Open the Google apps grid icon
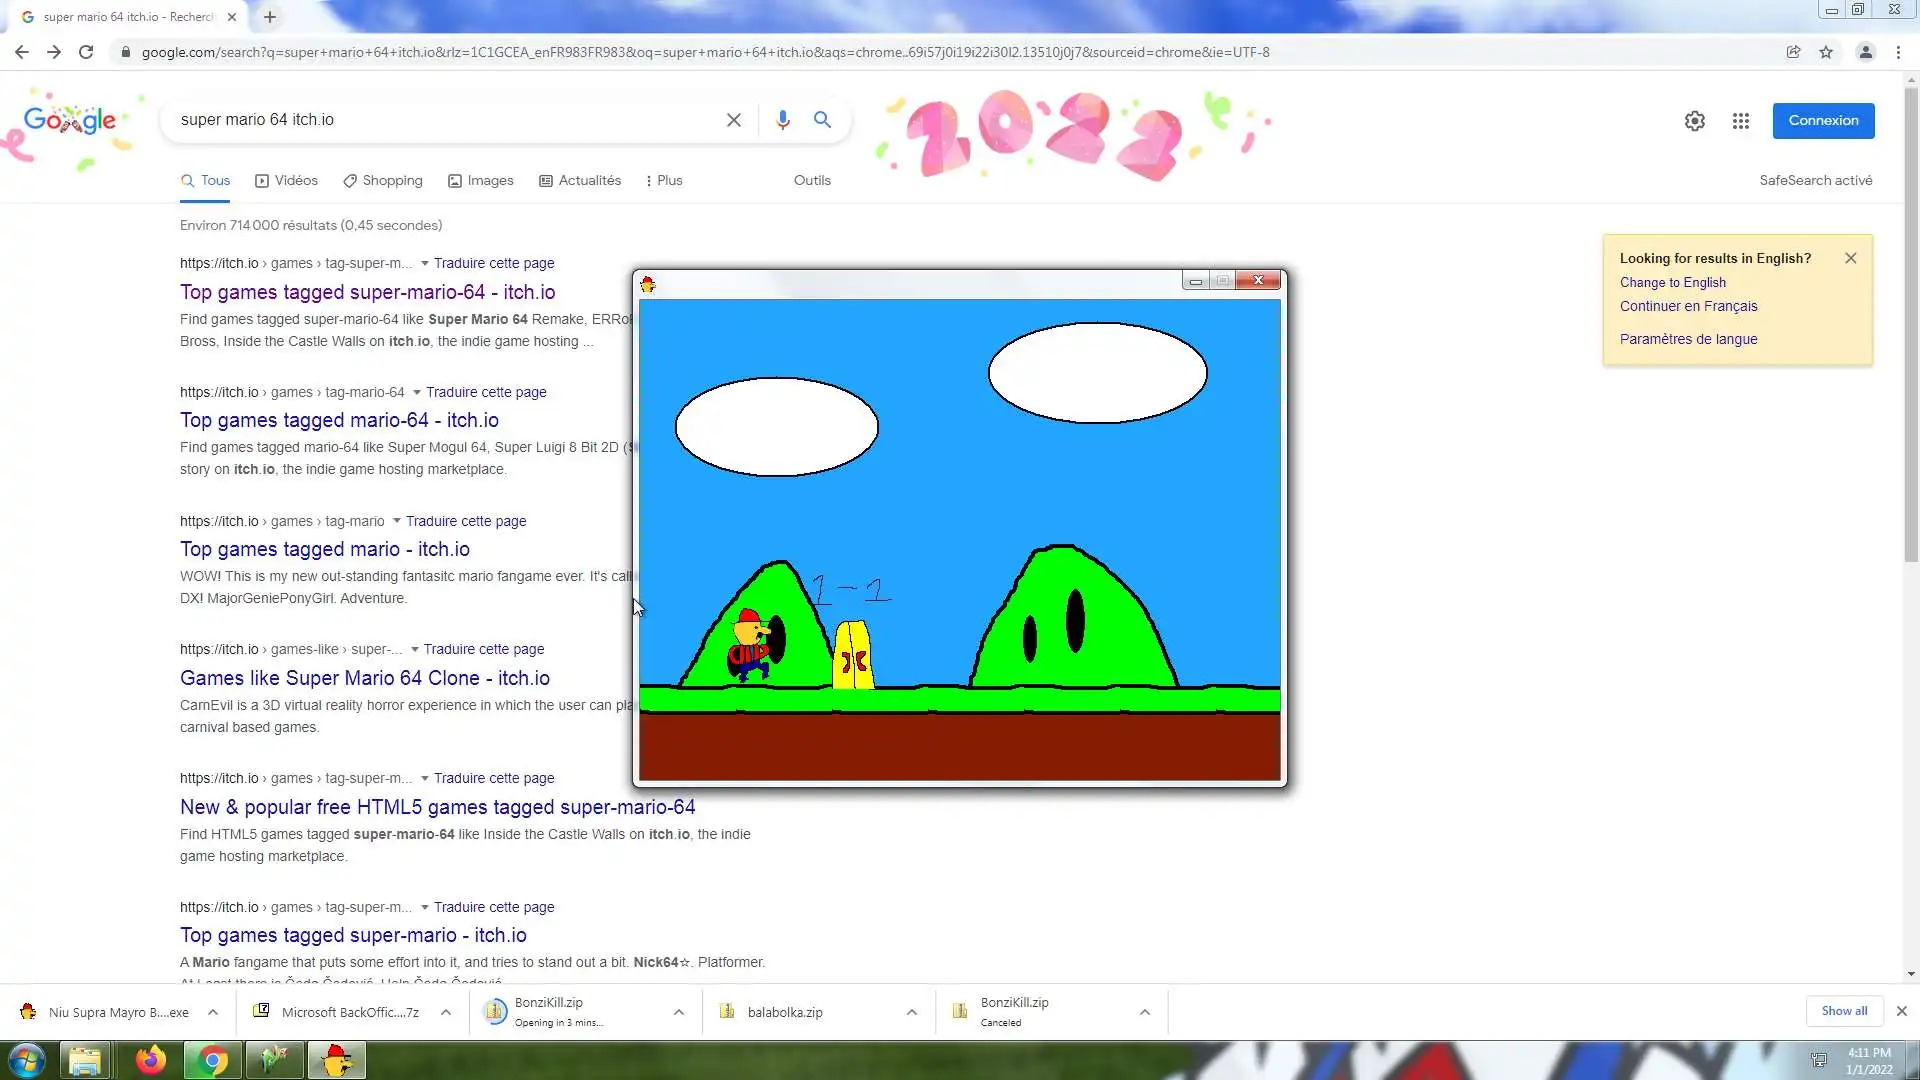1920x1080 pixels. [1741, 121]
